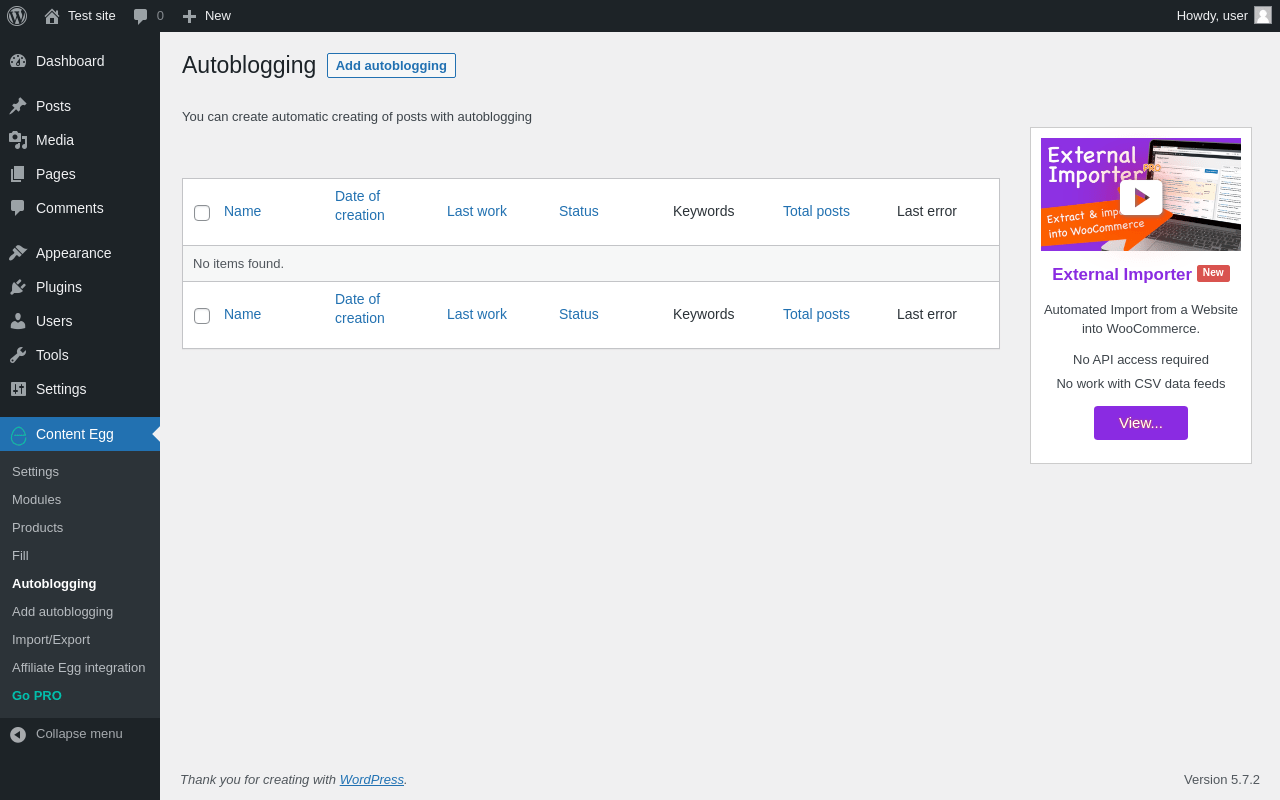1280x800 pixels.
Task: Click the WordPress logo icon
Action: pyautogui.click(x=17, y=16)
